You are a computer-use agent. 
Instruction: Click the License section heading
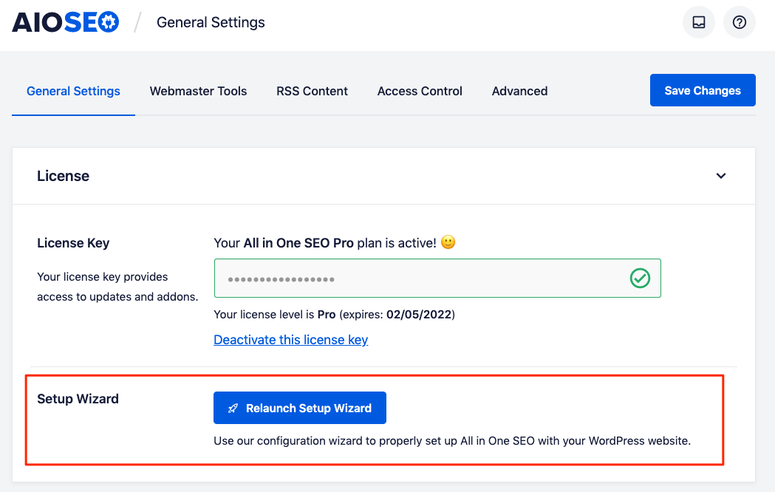point(63,176)
